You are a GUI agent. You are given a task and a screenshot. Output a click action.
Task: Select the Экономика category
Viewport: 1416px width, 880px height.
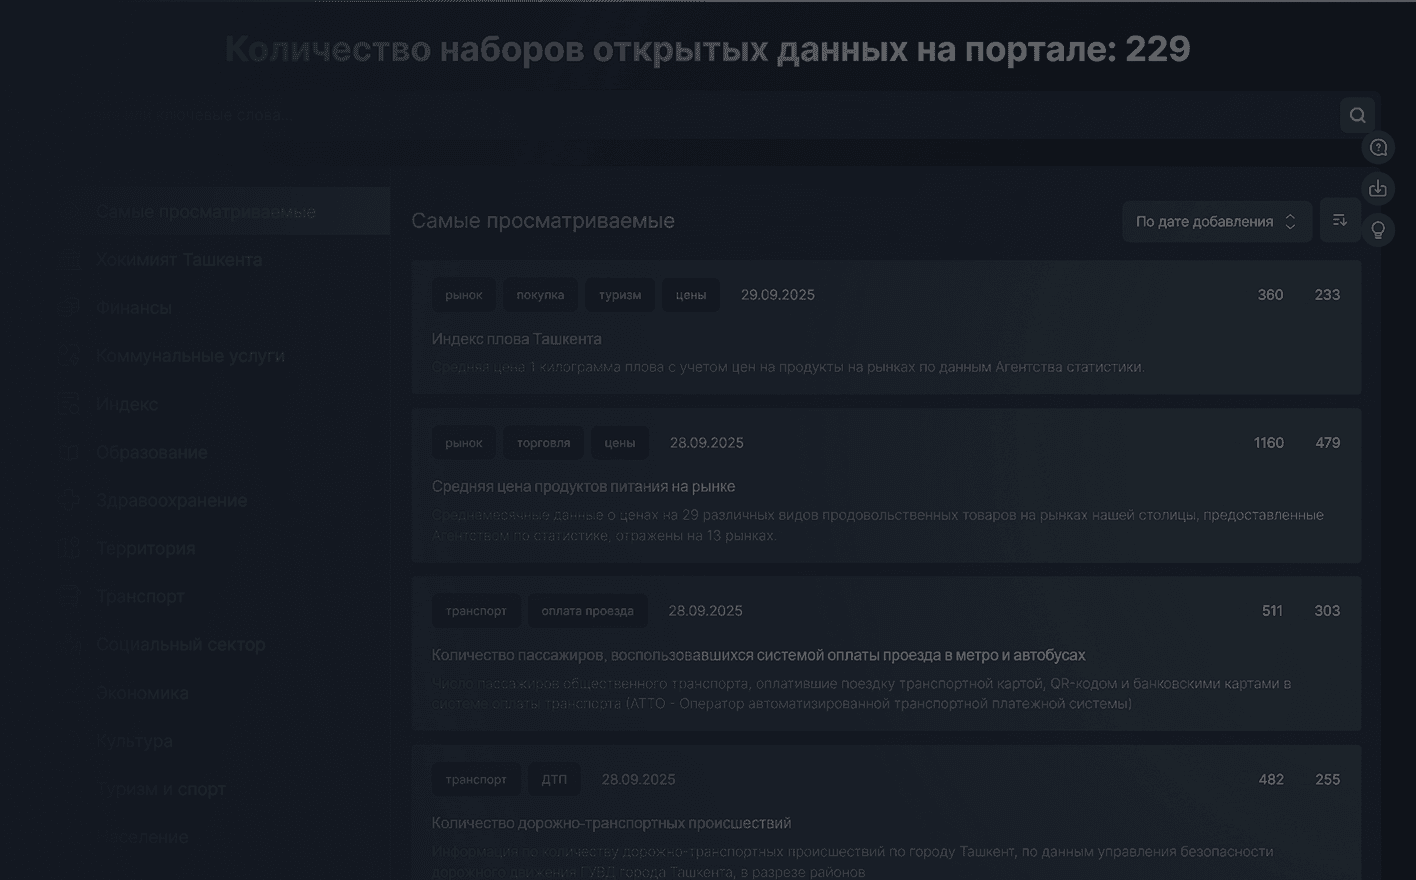(143, 692)
